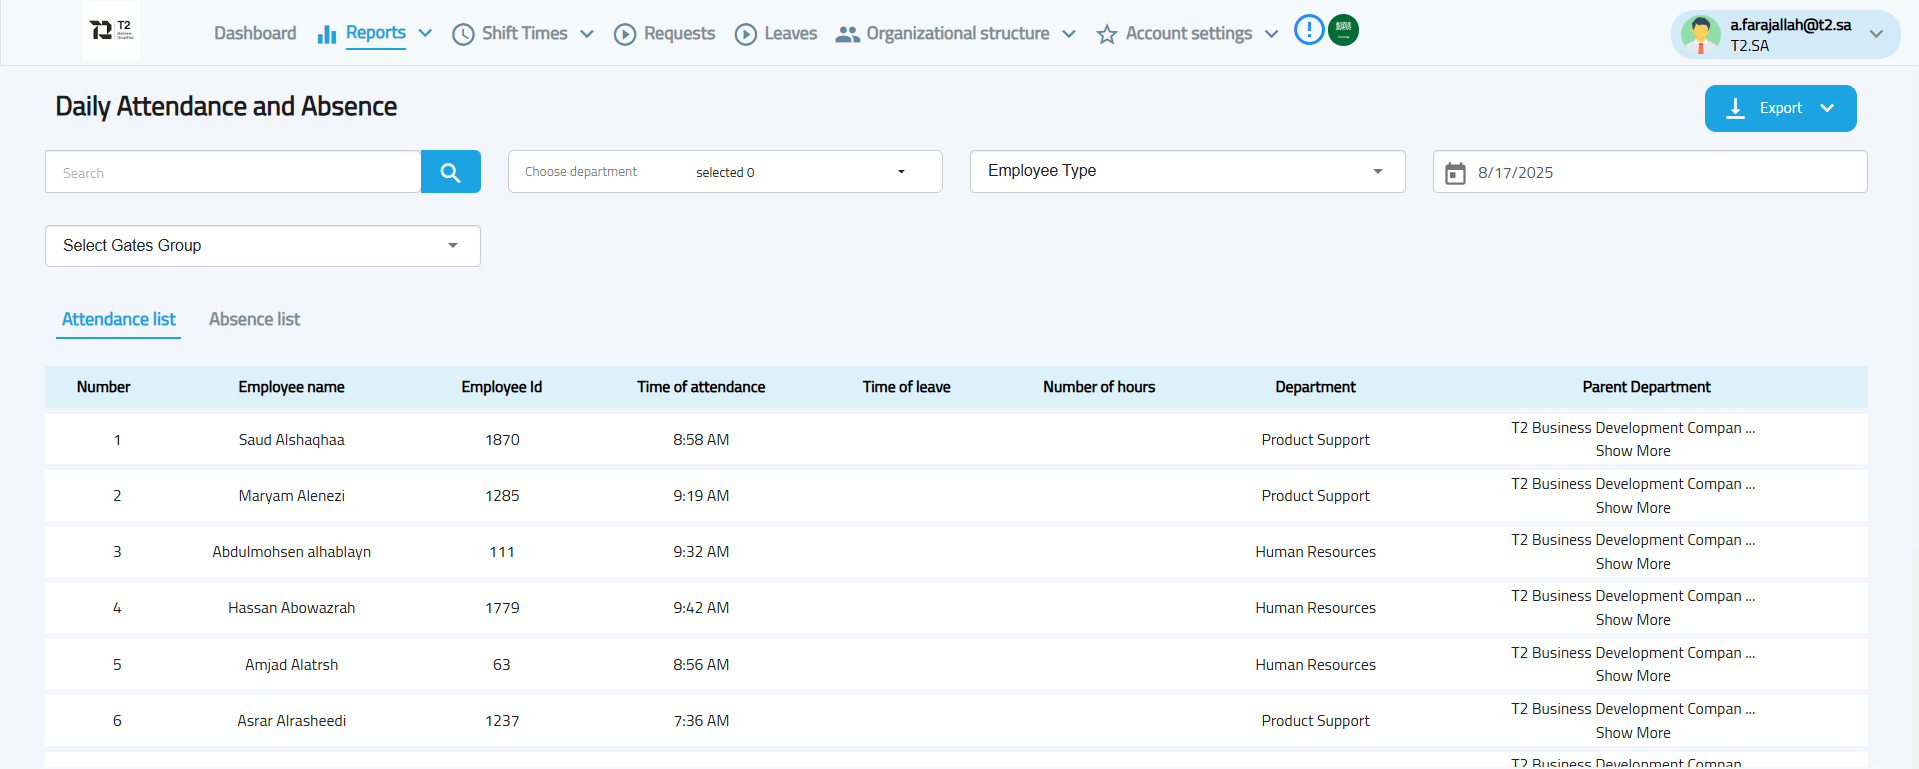This screenshot has height=769, width=1919.
Task: Click Human Resources in Amjad Alatrsh row
Action: pos(1316,665)
